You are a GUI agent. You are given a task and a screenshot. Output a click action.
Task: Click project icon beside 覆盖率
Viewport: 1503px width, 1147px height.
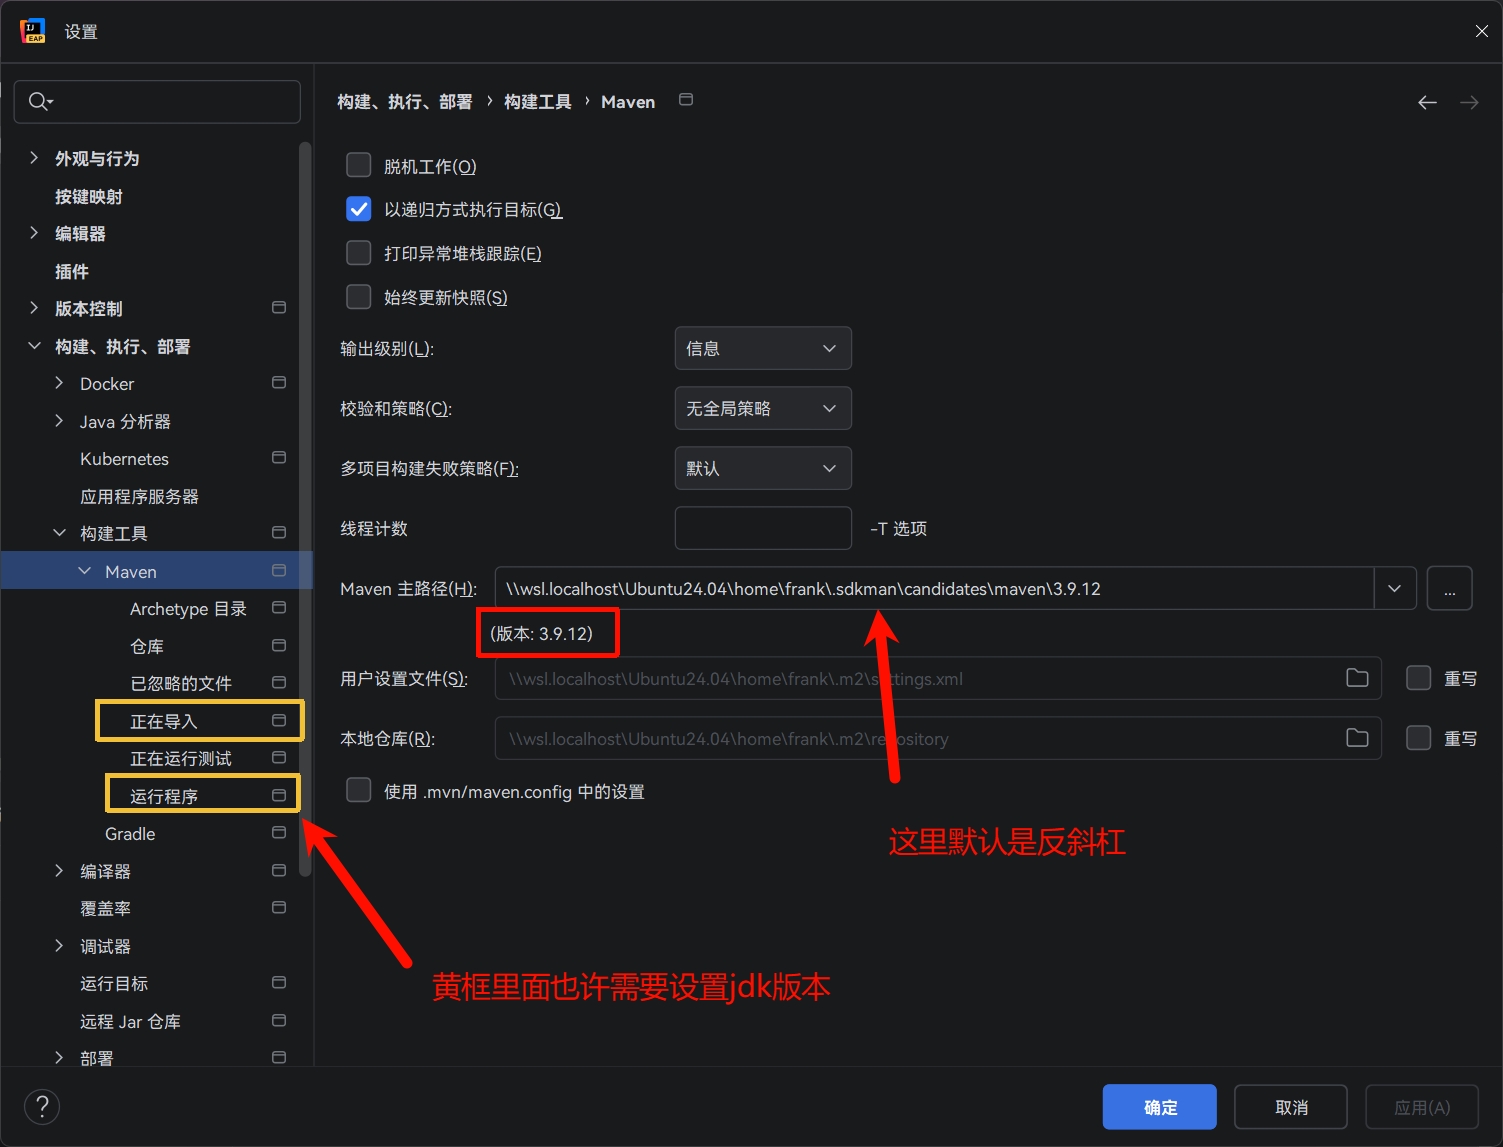click(279, 908)
